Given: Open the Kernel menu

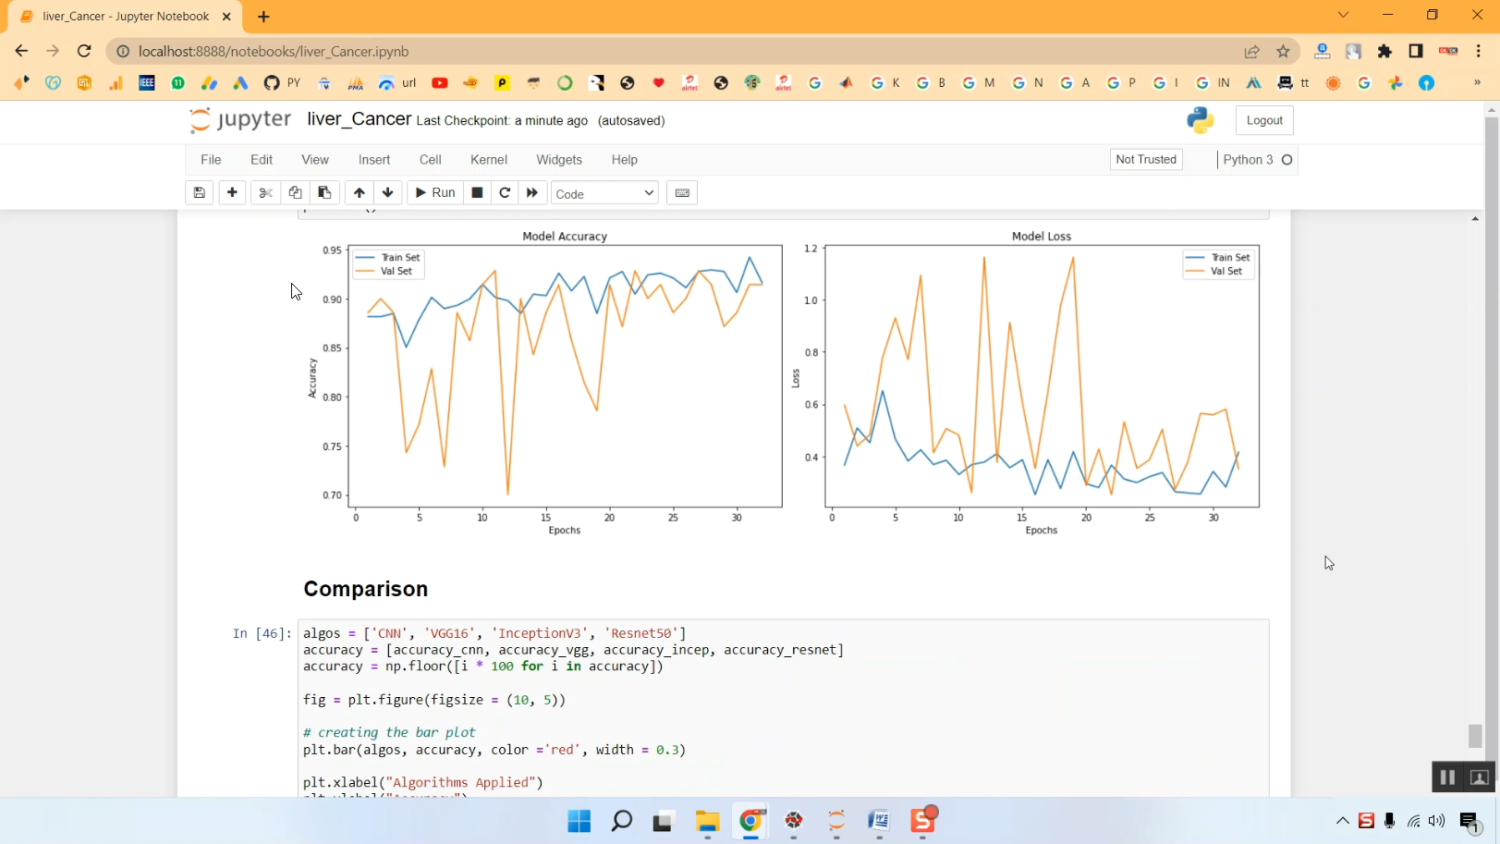Looking at the screenshot, I should (x=488, y=160).
